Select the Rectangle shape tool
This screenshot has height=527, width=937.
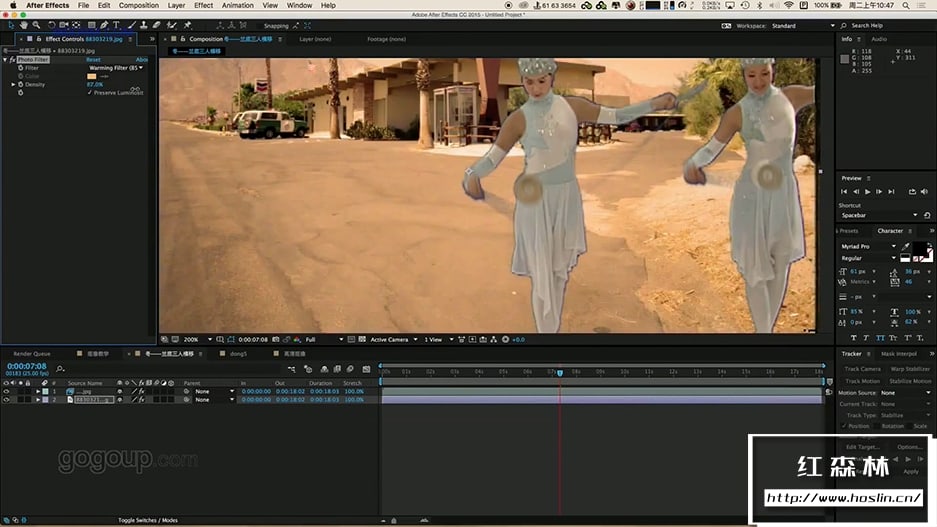[91, 25]
